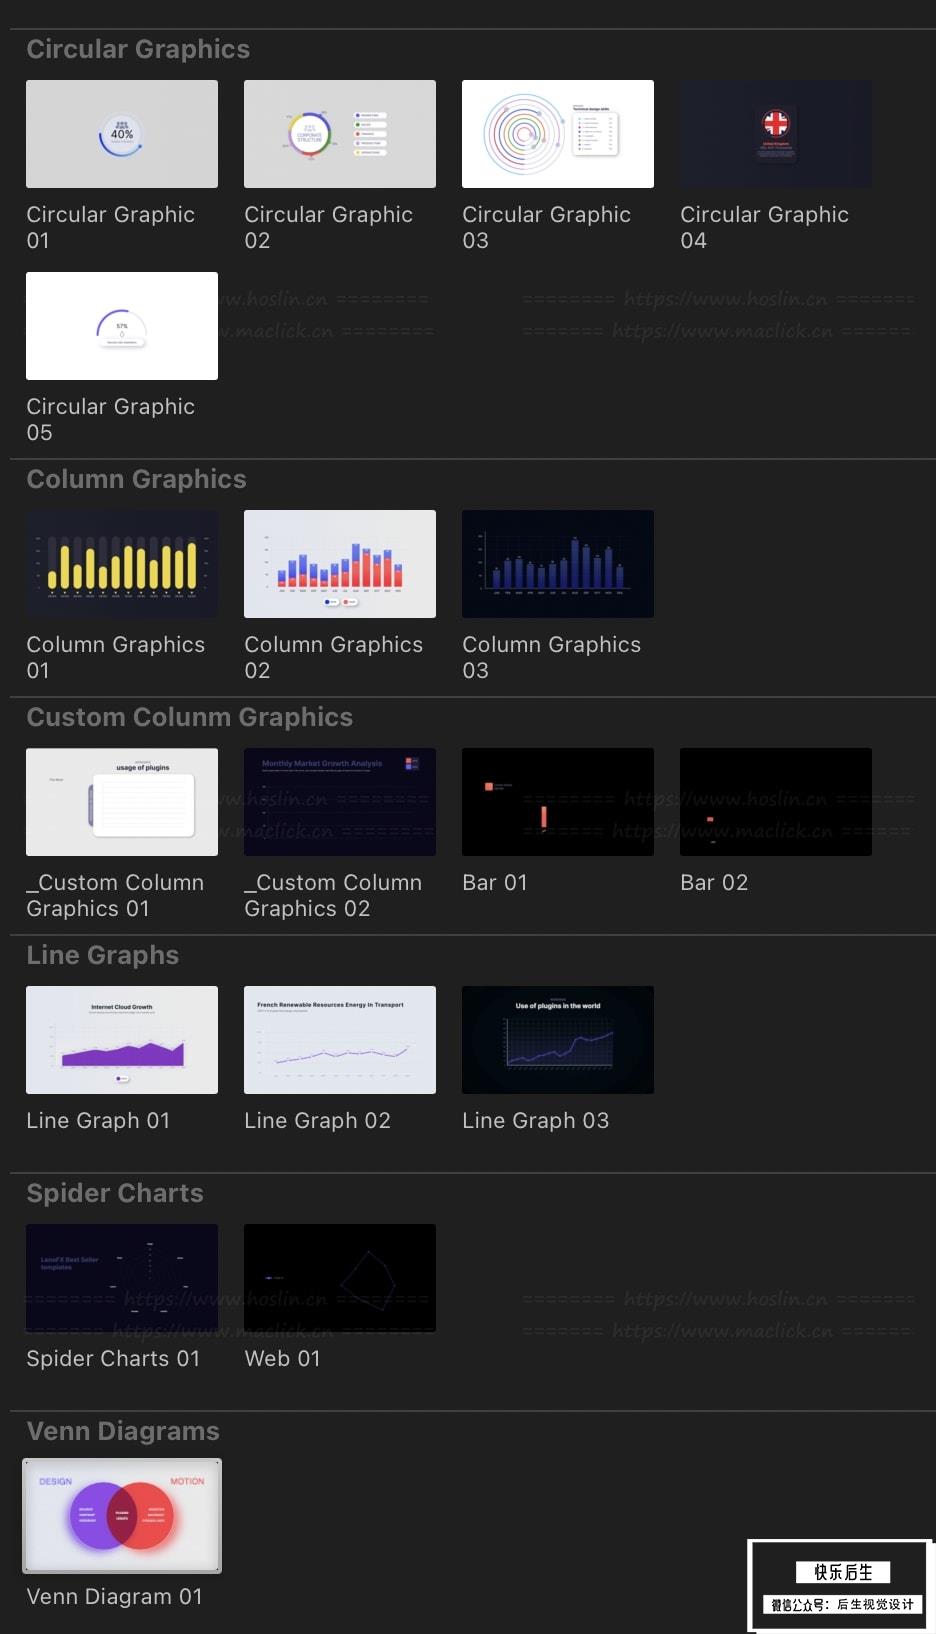Select the Circular Graphic 01 thumbnail

122,134
